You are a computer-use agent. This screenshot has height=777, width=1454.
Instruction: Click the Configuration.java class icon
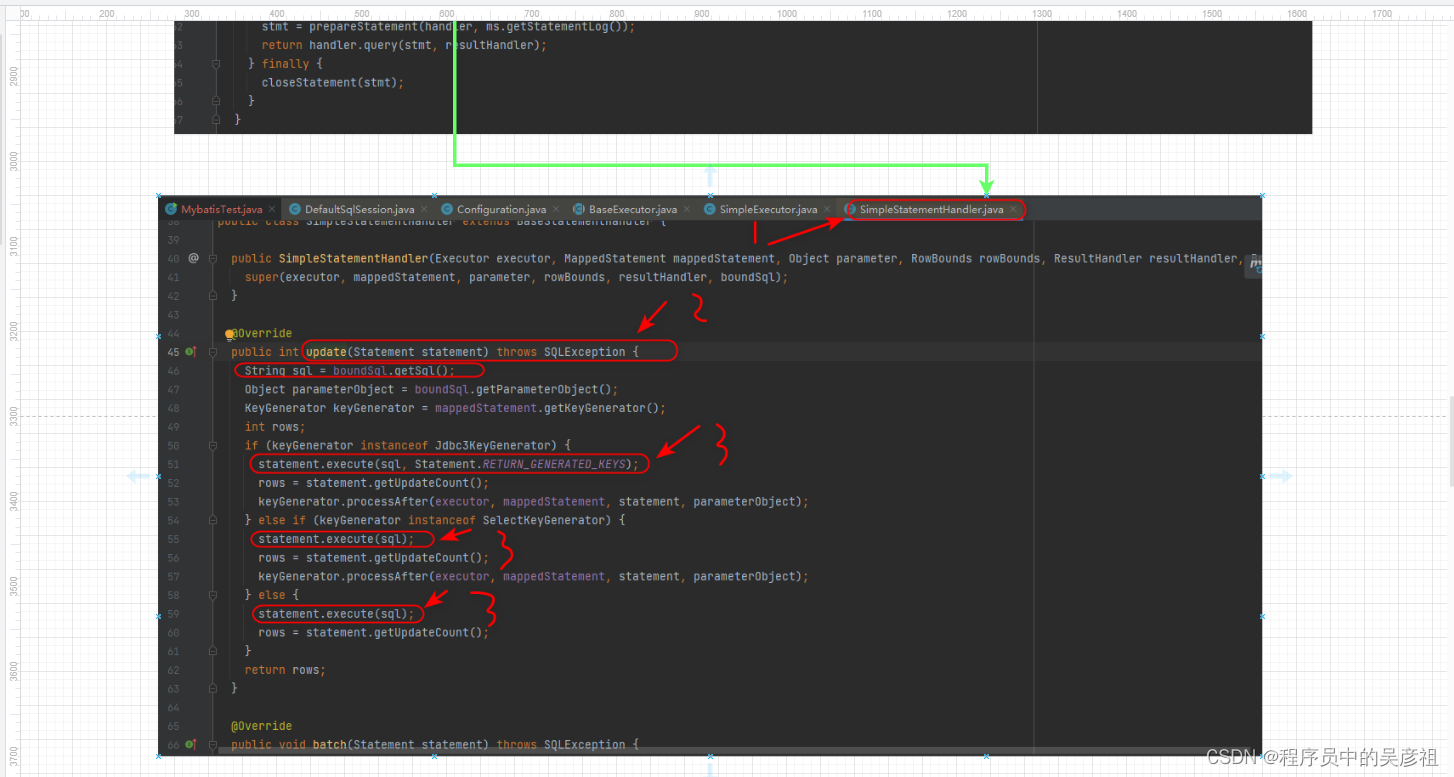click(x=447, y=210)
